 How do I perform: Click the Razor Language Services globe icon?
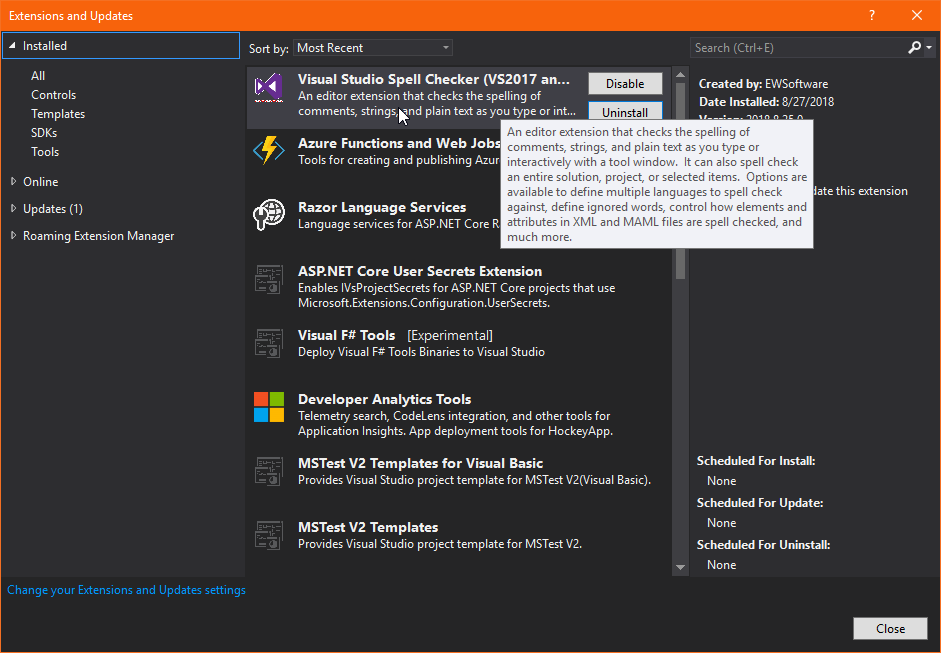click(269, 214)
